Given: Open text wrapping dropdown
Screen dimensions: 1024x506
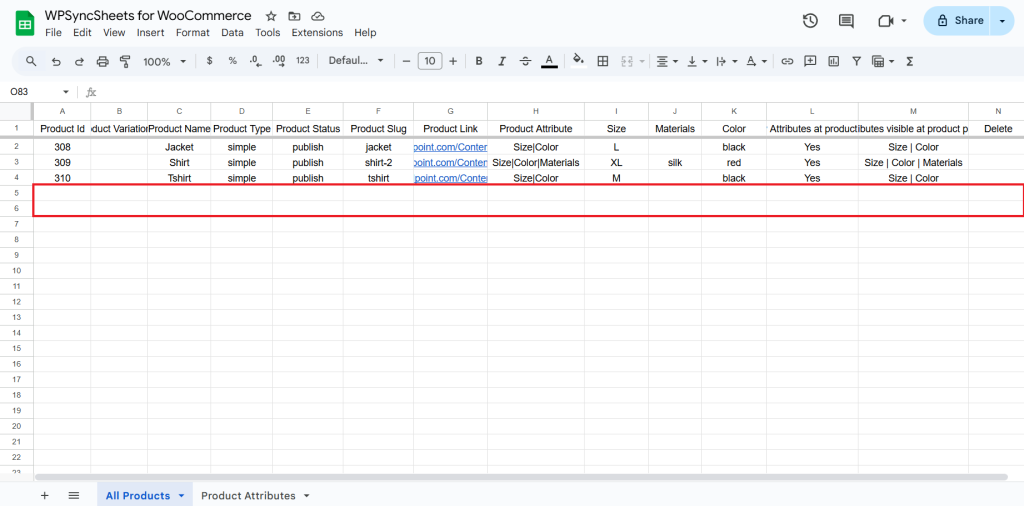Looking at the screenshot, I should coord(727,61).
